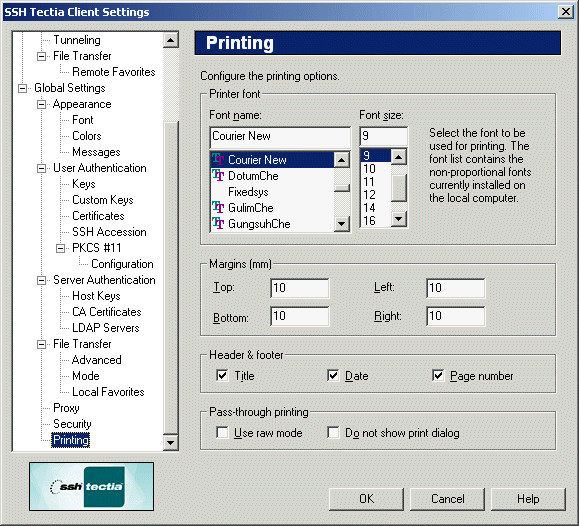The width and height of the screenshot is (579, 526).
Task: Click the font size list scrollbar thumb
Action: pyautogui.click(x=399, y=188)
